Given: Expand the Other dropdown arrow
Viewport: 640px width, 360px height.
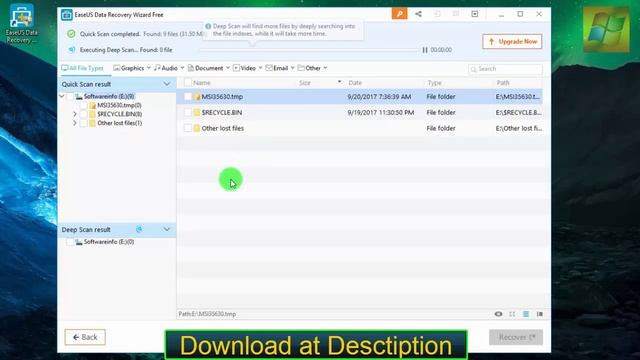Looking at the screenshot, I should 325,68.
